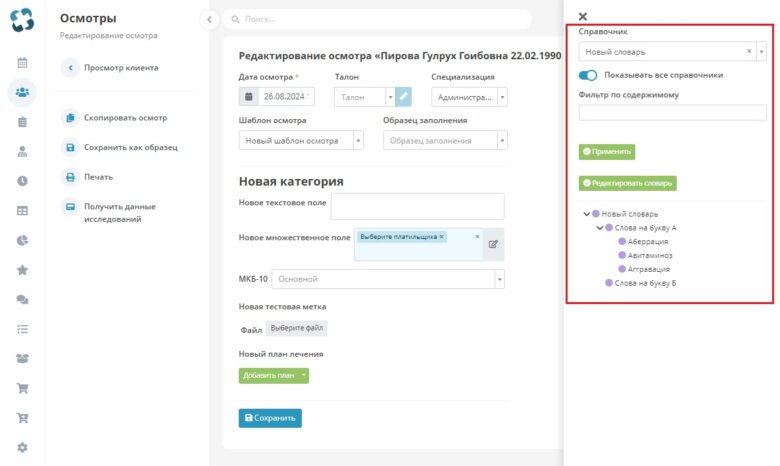The width and height of the screenshot is (780, 466).
Task: Clear the 'Новый словарь' selection
Action: pos(749,51)
